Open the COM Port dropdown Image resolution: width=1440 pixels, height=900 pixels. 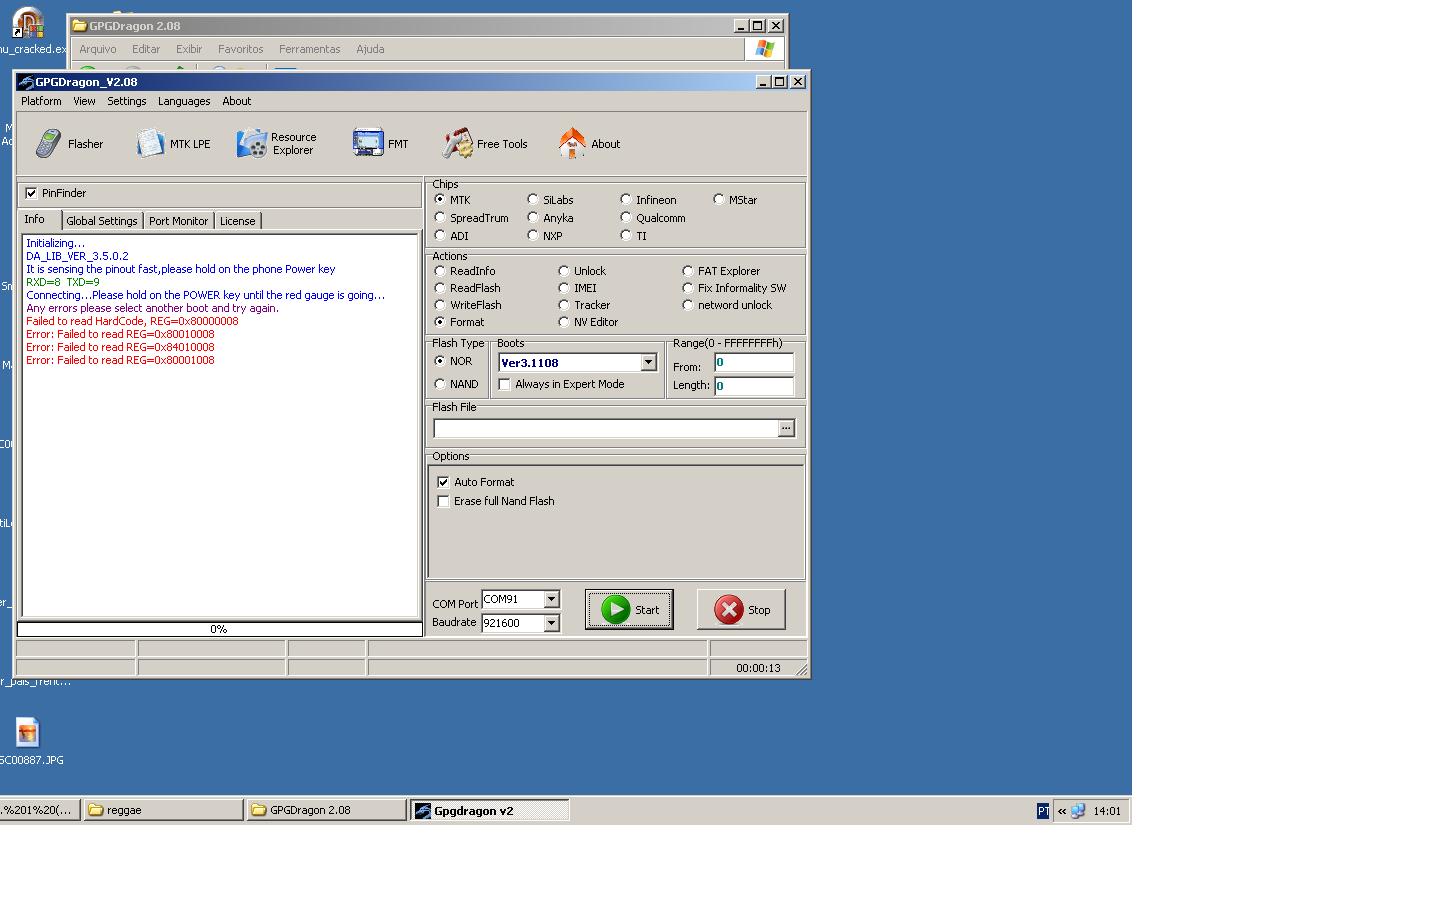point(551,599)
